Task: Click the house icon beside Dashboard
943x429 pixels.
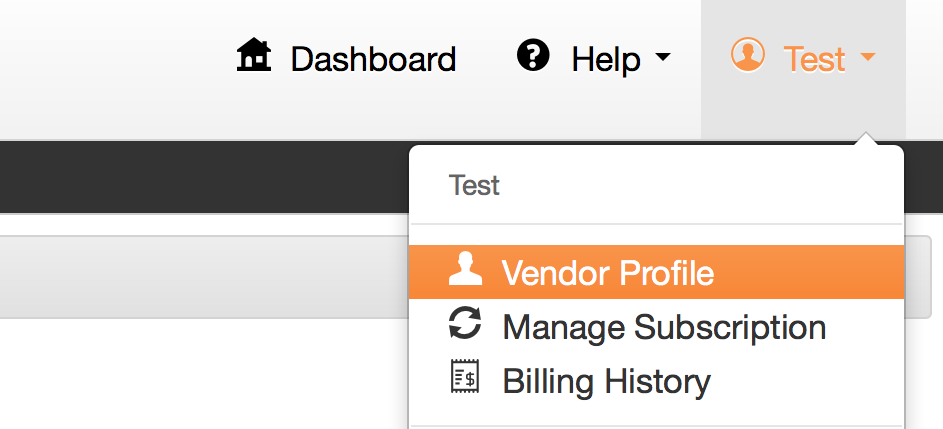Action: click(x=254, y=55)
